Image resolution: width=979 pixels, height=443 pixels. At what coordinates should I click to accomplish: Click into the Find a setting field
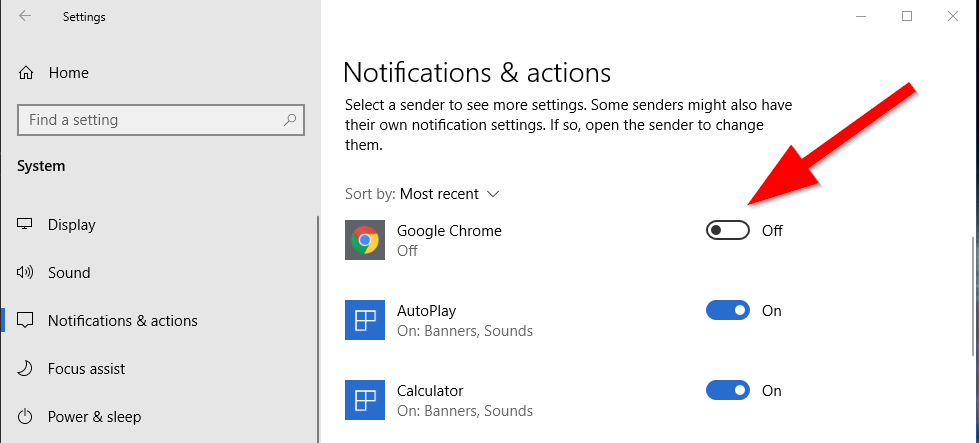click(x=161, y=120)
